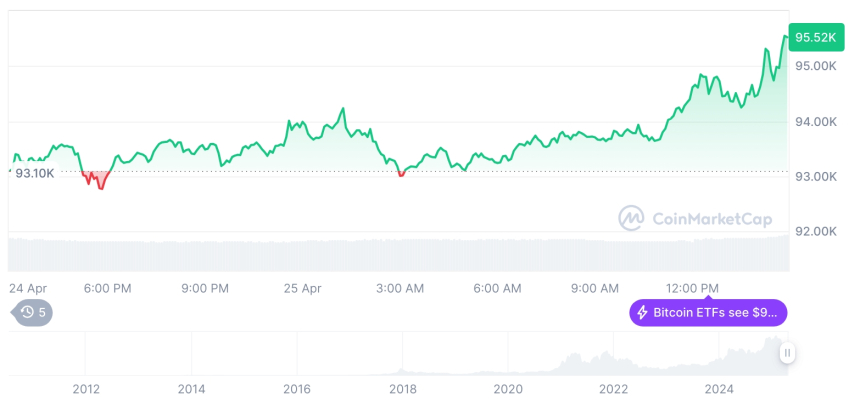The height and width of the screenshot is (401, 860).
Task: Click the green 95.52K current price tag
Action: (x=814, y=37)
